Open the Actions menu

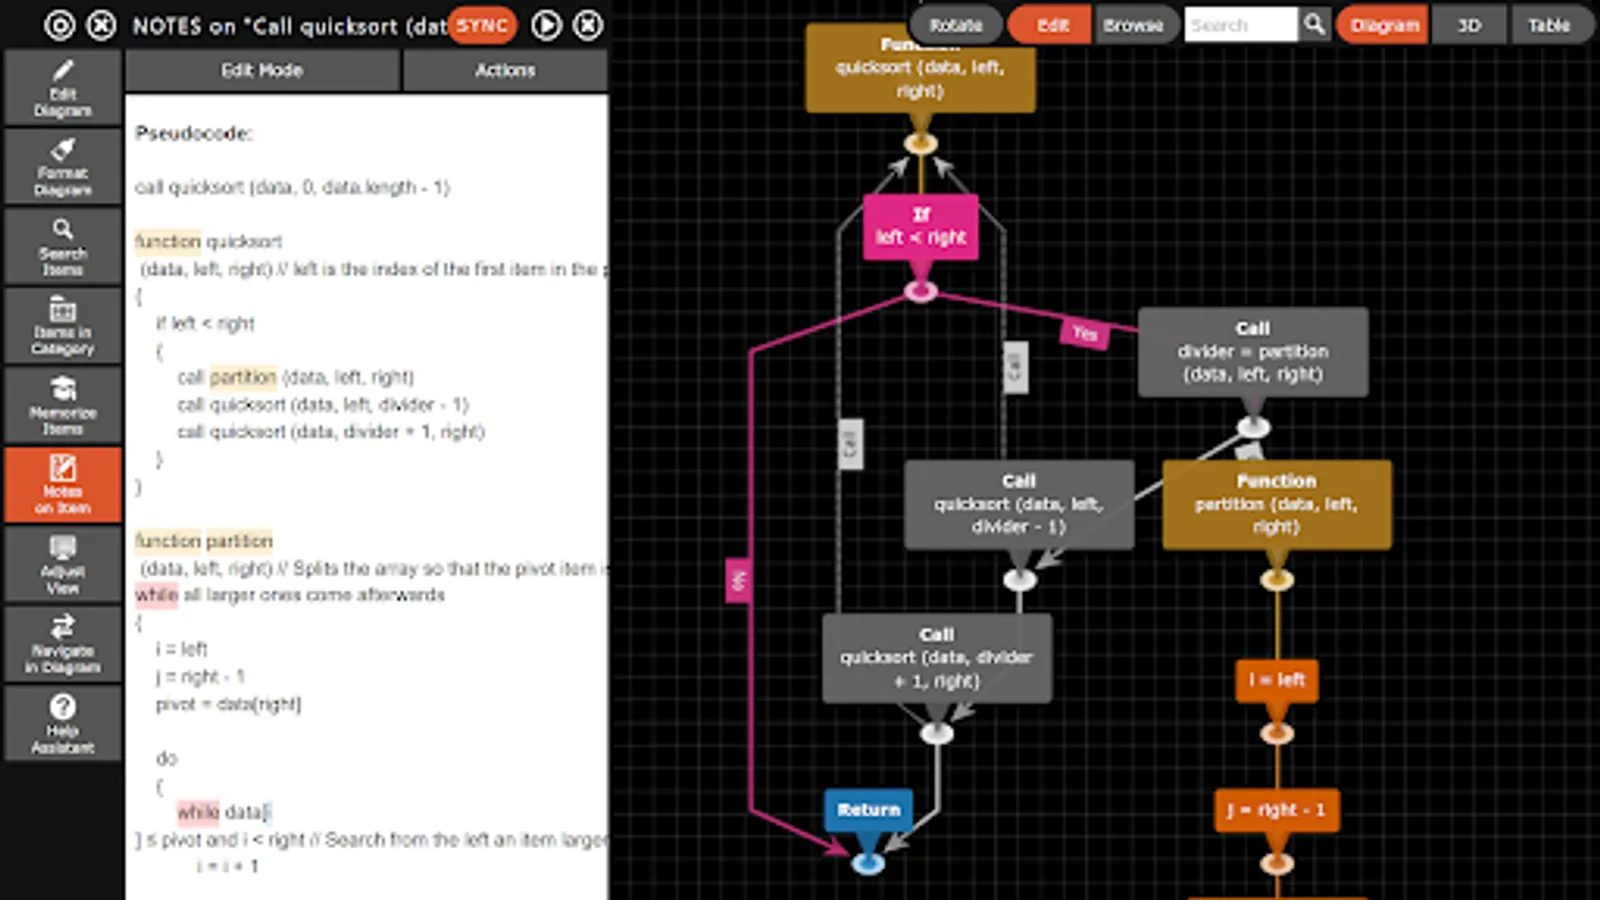pyautogui.click(x=505, y=70)
